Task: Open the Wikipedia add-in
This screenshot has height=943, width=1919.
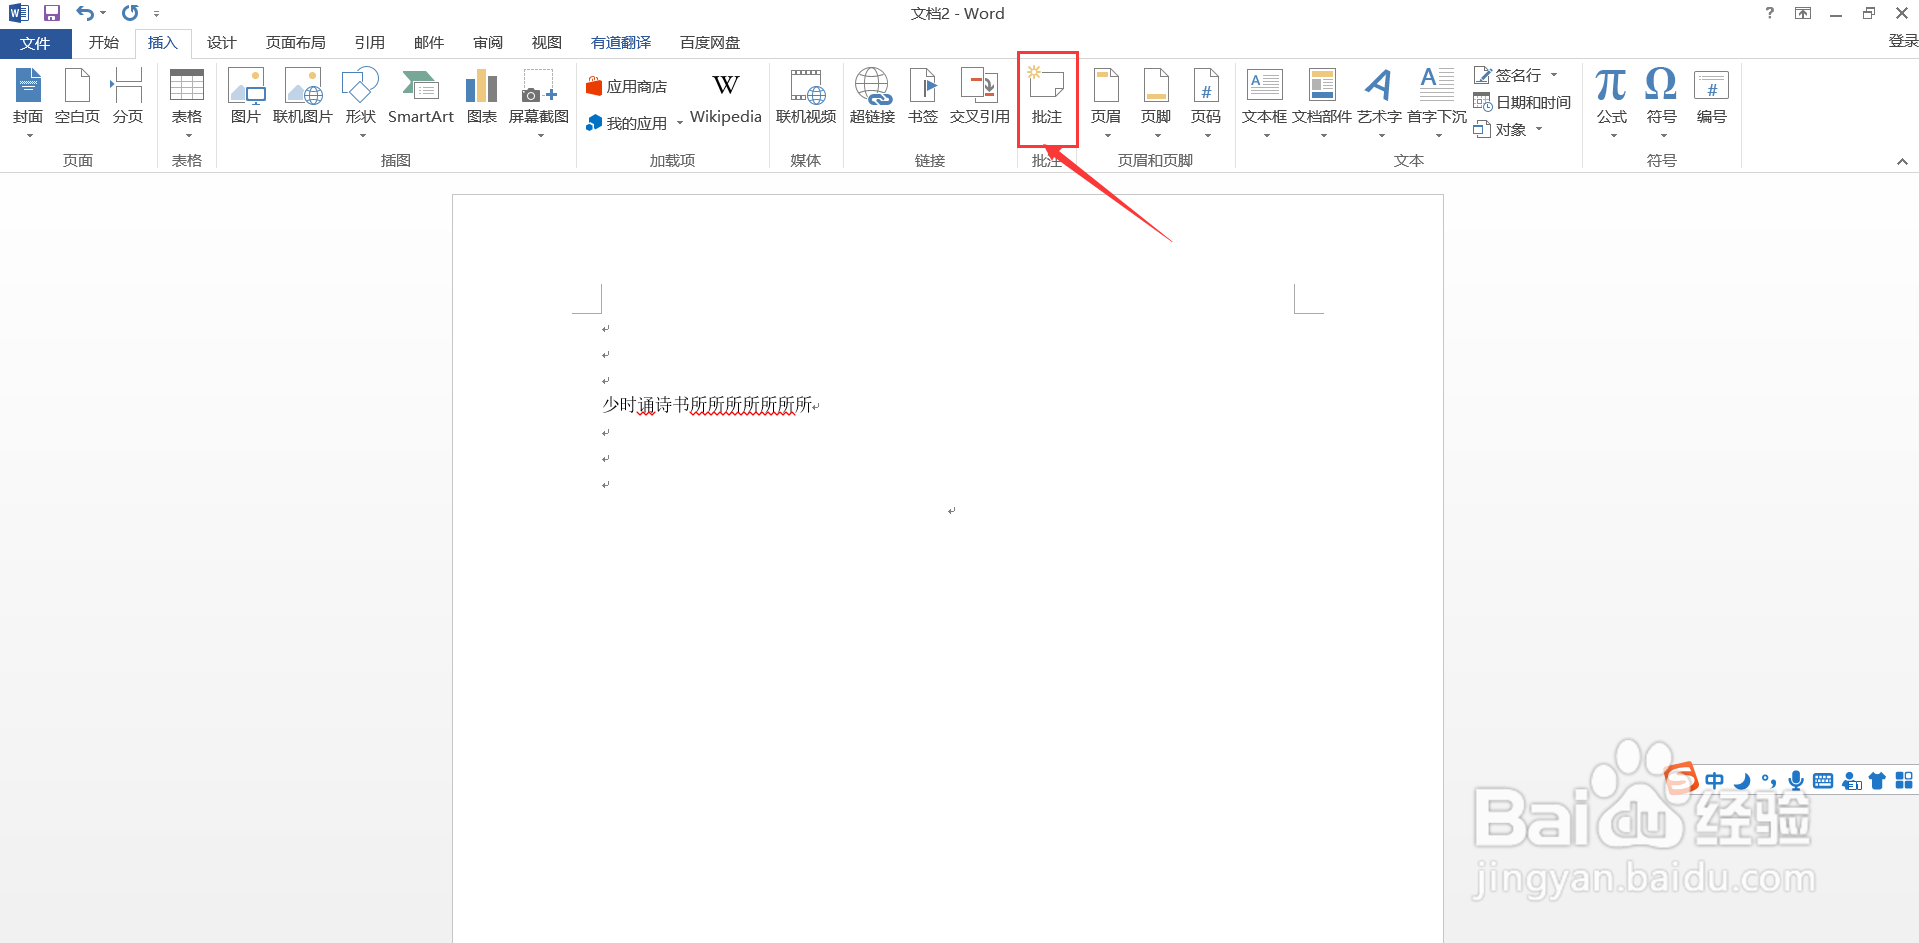Action: [x=726, y=97]
